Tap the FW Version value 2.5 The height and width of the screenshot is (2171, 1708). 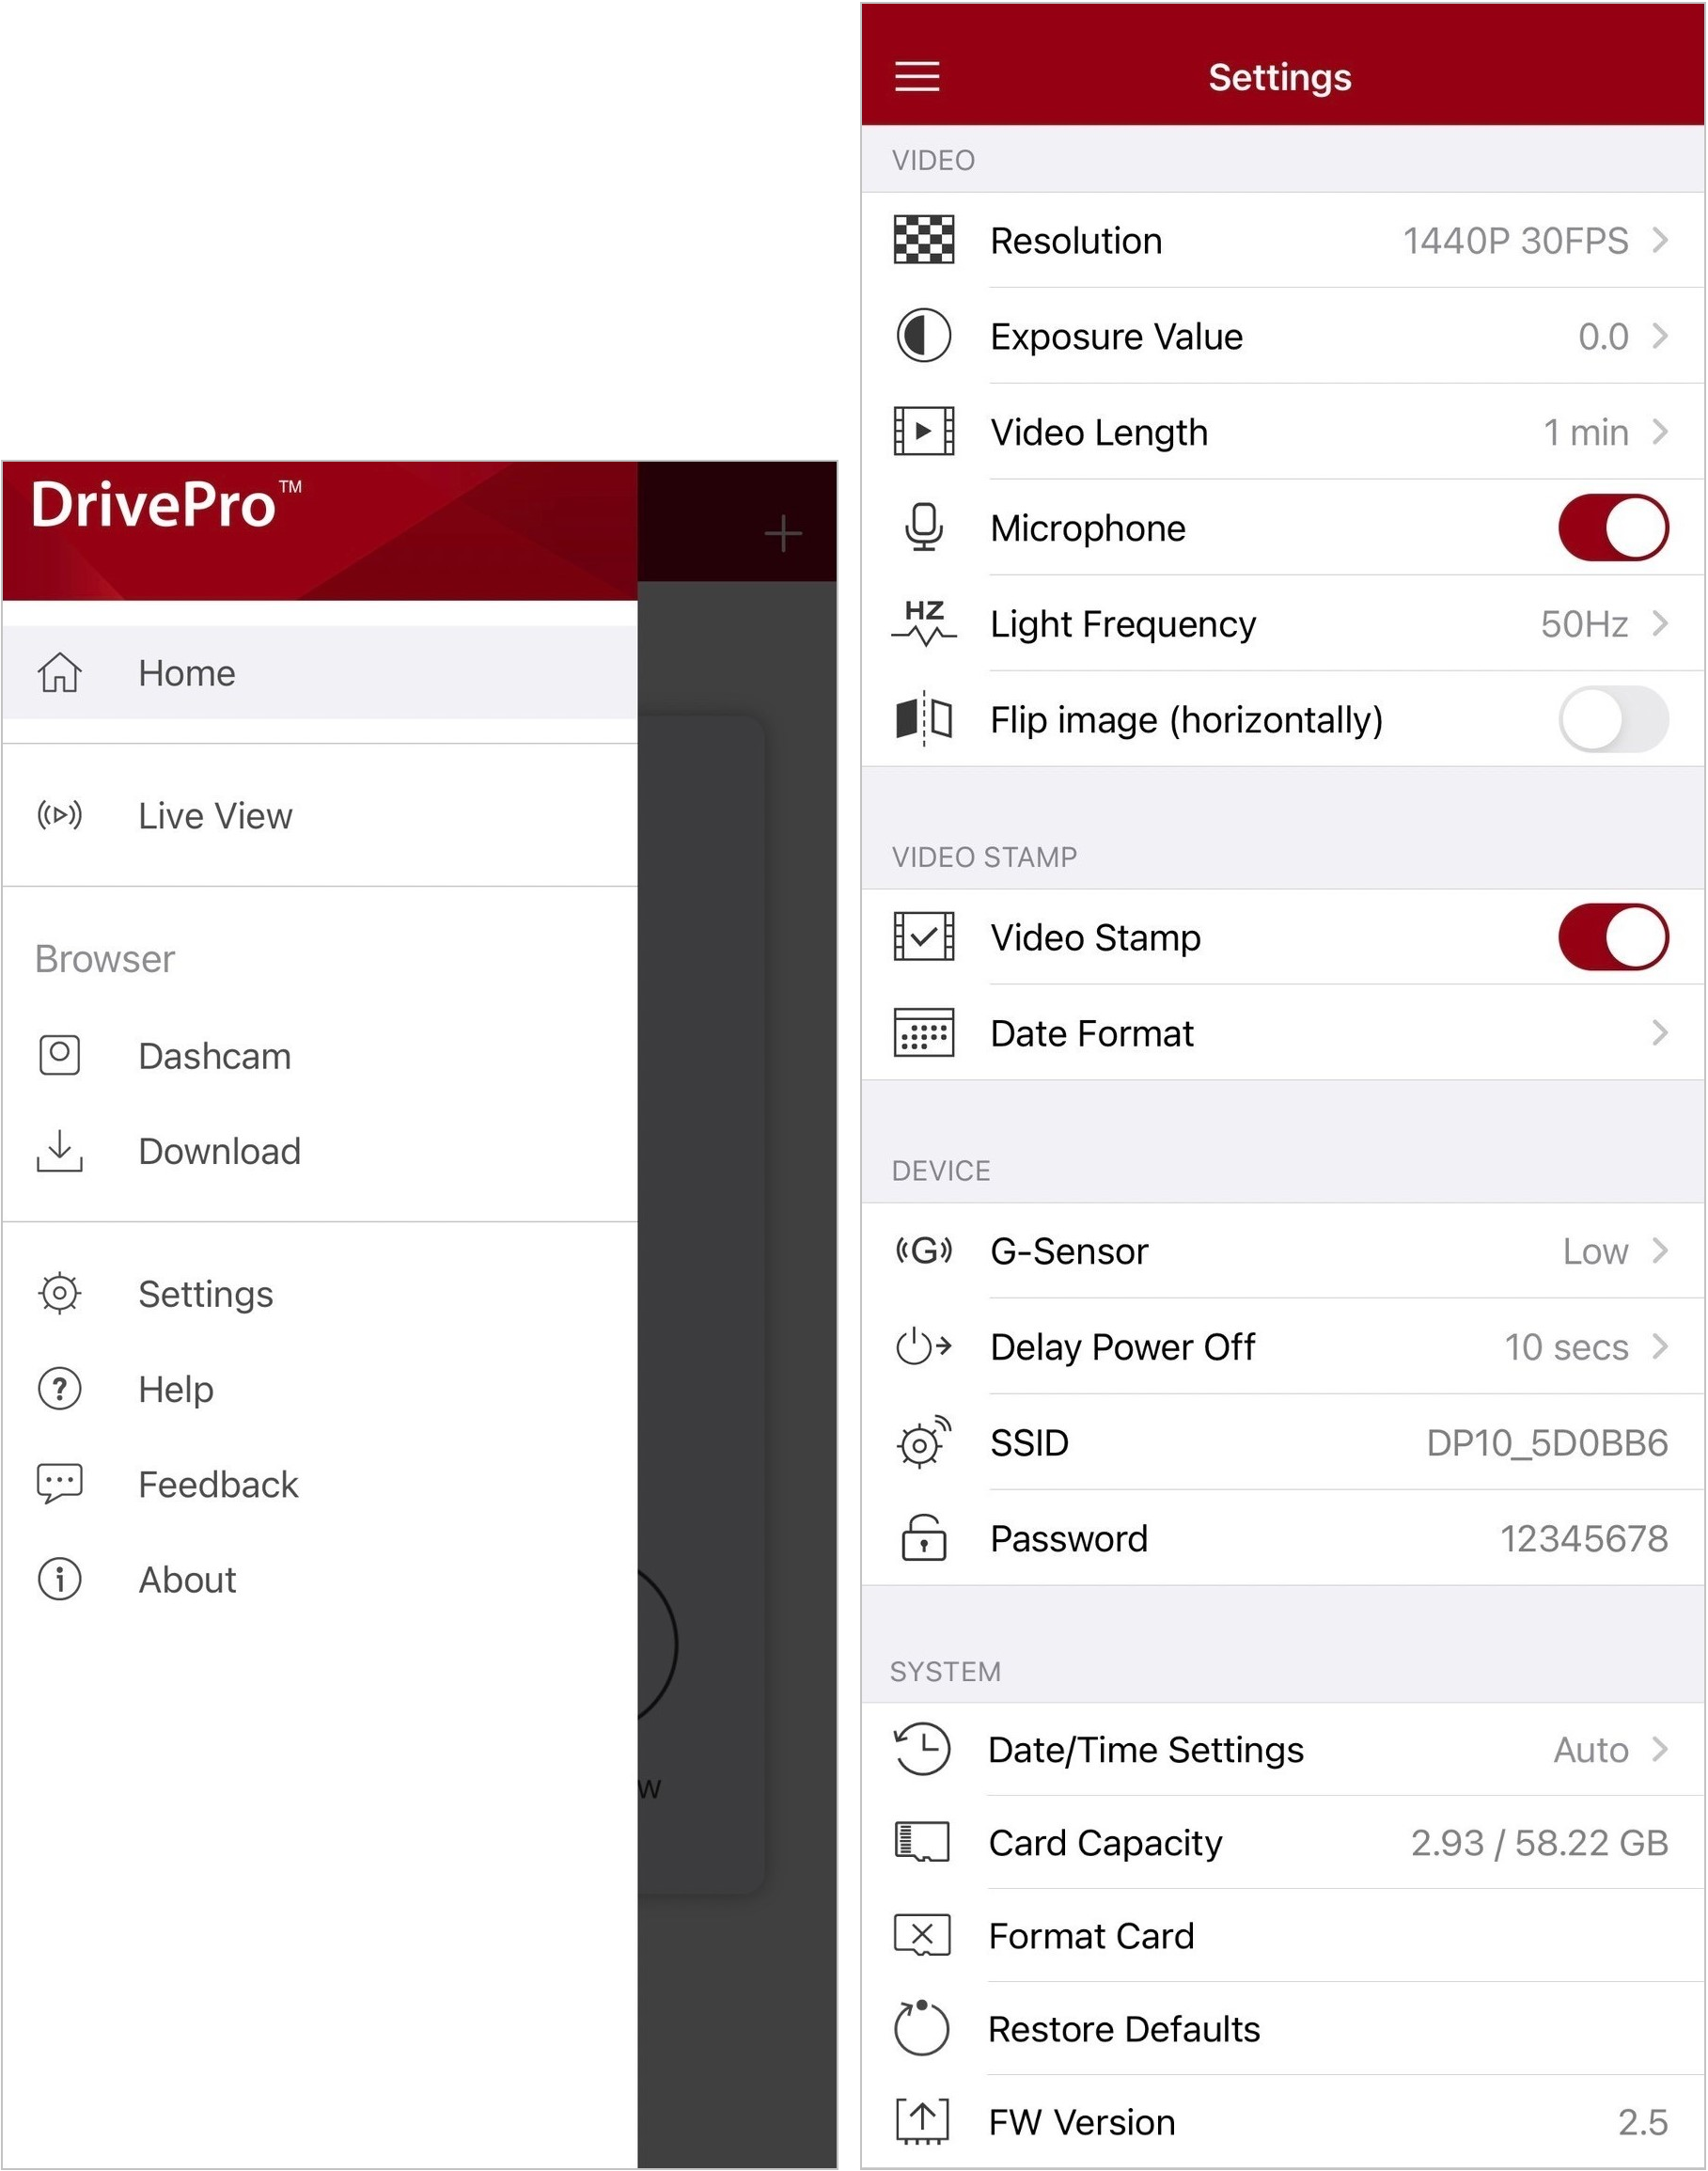click(x=1643, y=2122)
